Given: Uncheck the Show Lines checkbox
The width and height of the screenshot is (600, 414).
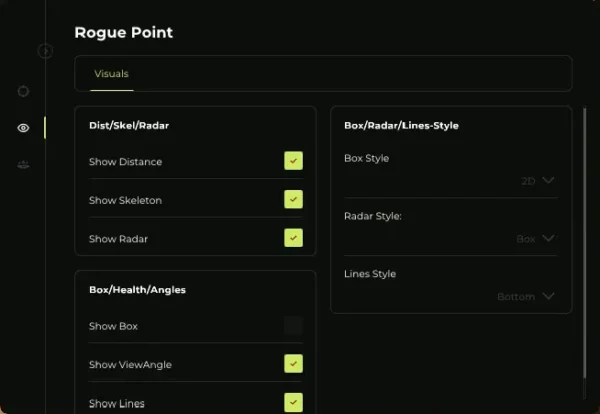Looking at the screenshot, I should [x=293, y=402].
